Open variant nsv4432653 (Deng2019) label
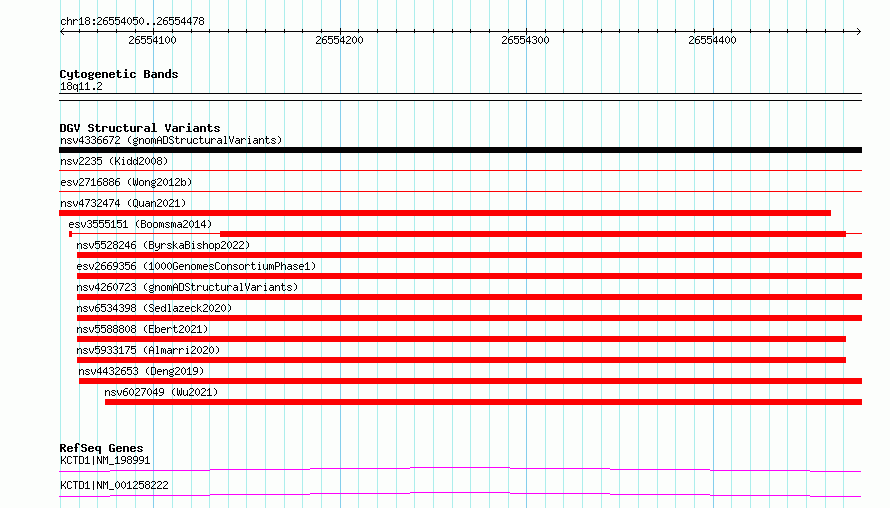Screen dimensions: 890x508 141,371
